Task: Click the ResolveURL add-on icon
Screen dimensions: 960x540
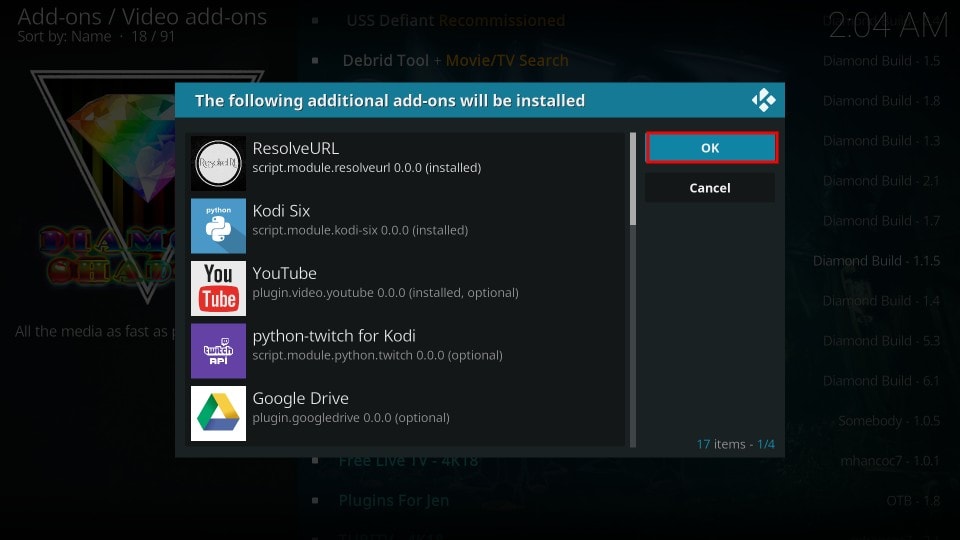Action: [x=218, y=163]
